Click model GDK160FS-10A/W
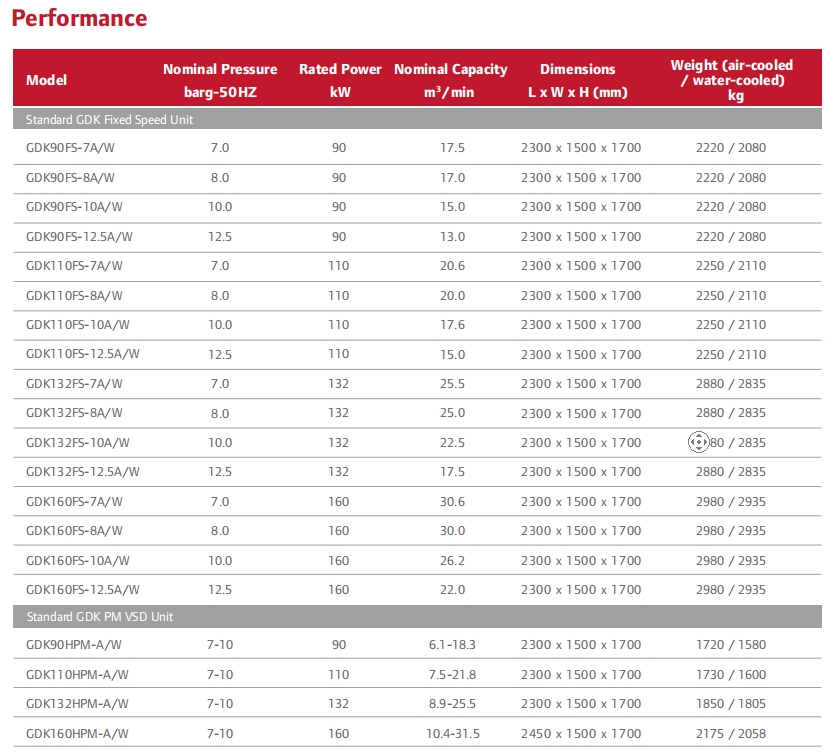 [78, 561]
